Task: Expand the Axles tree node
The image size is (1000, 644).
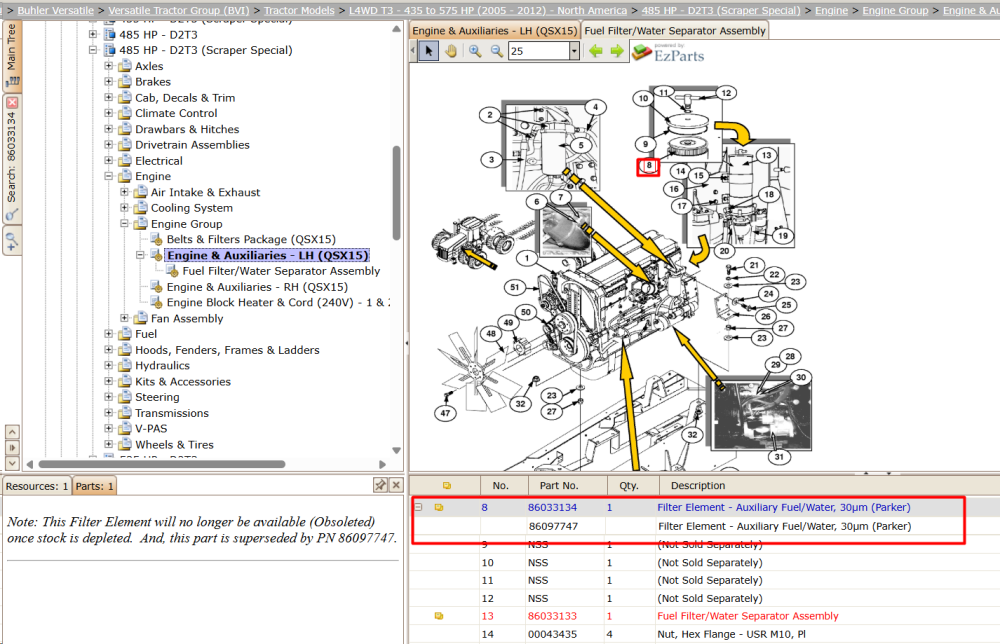Action: [108, 66]
